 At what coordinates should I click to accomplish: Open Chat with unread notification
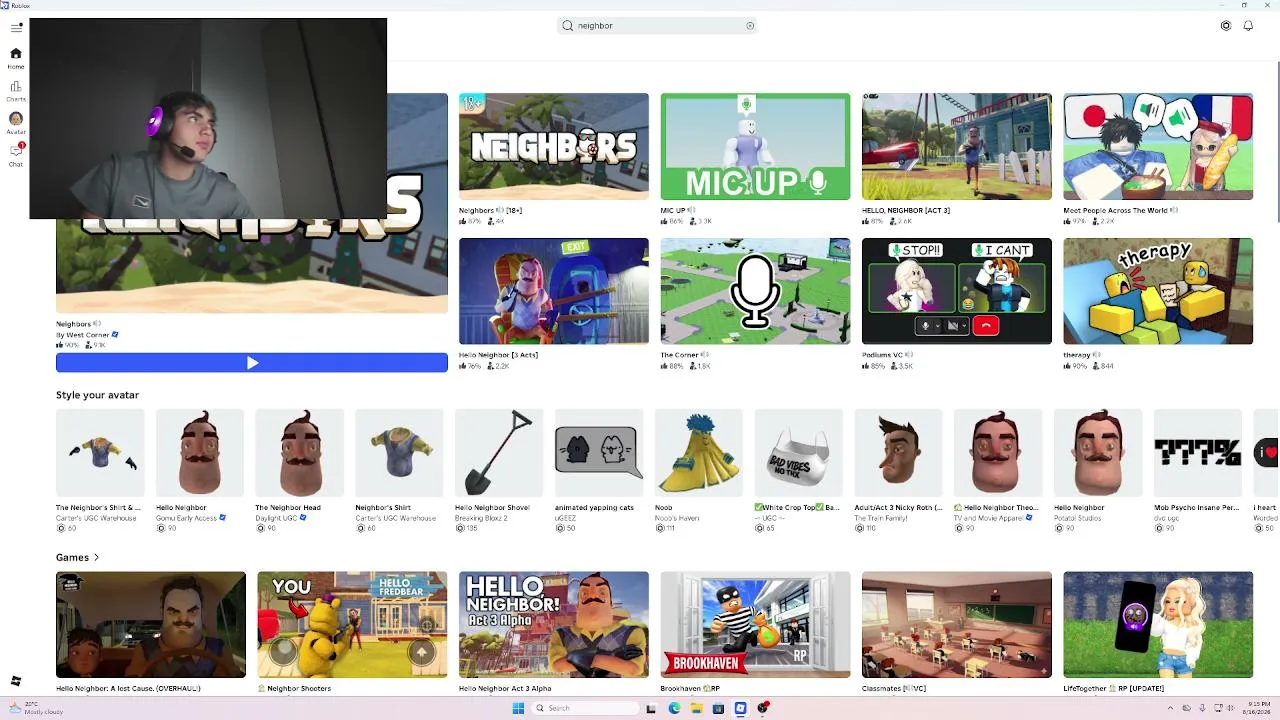(16, 155)
